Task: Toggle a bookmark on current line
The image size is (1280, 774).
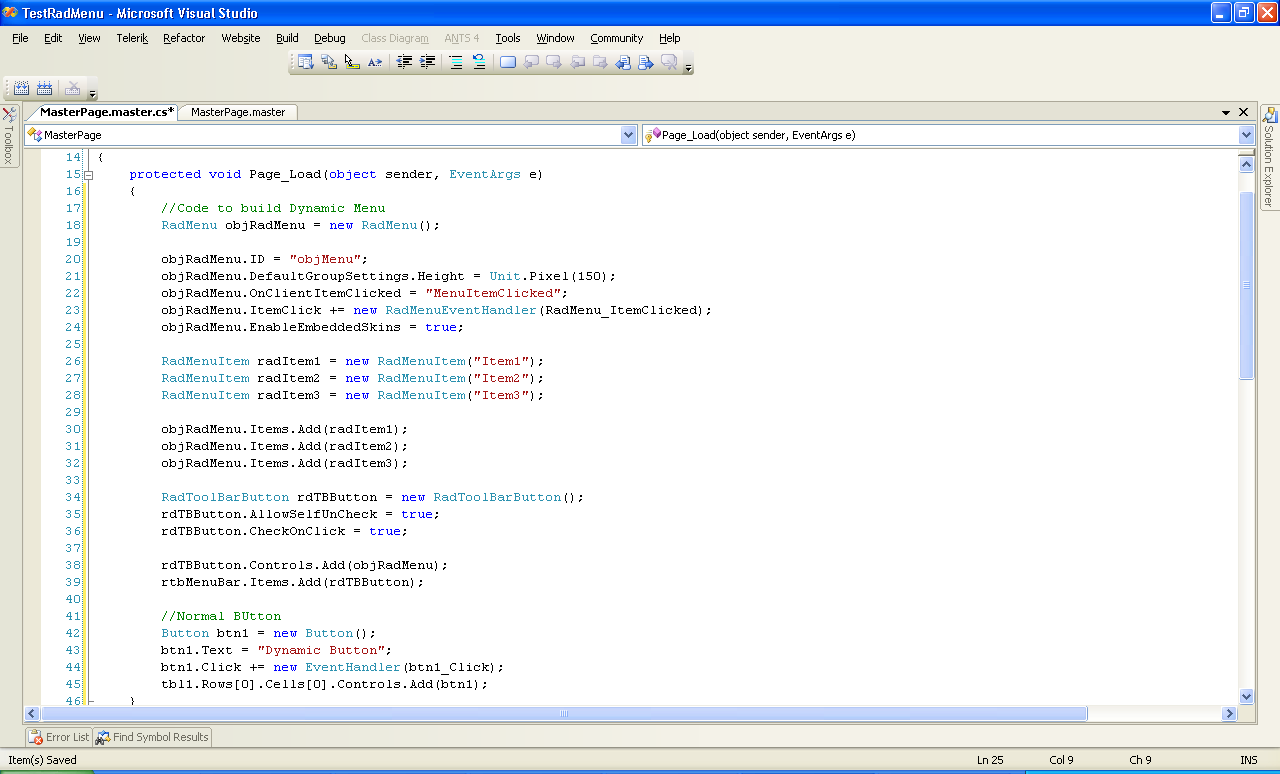Action: (x=508, y=62)
